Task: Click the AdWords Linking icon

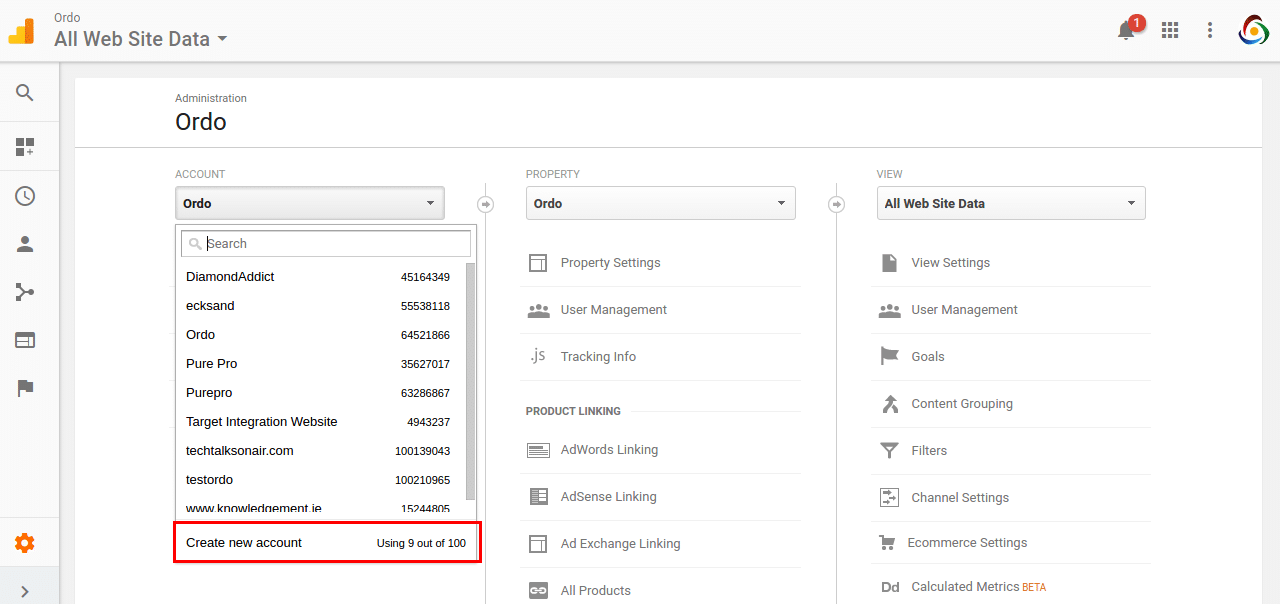Action: pyautogui.click(x=538, y=450)
